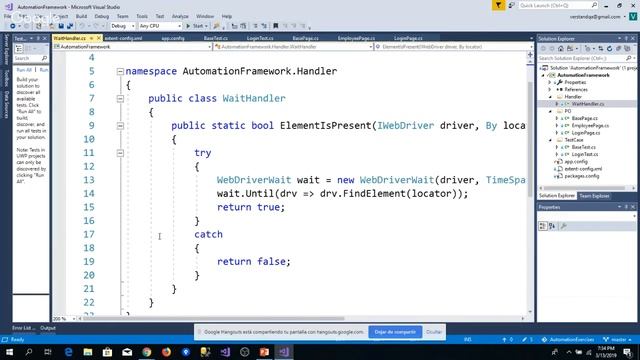Collapse the PO folder in Solution Explorer
The width and height of the screenshot is (640, 360).
coord(550,111)
